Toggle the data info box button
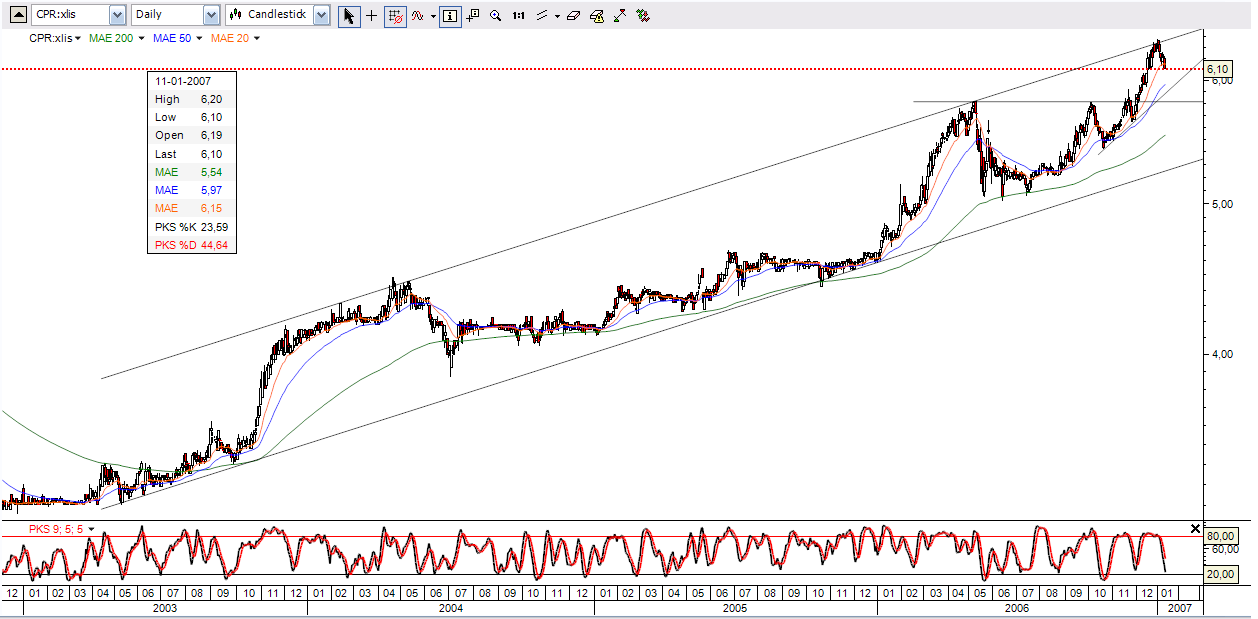The width and height of the screenshot is (1258, 619). (x=450, y=16)
